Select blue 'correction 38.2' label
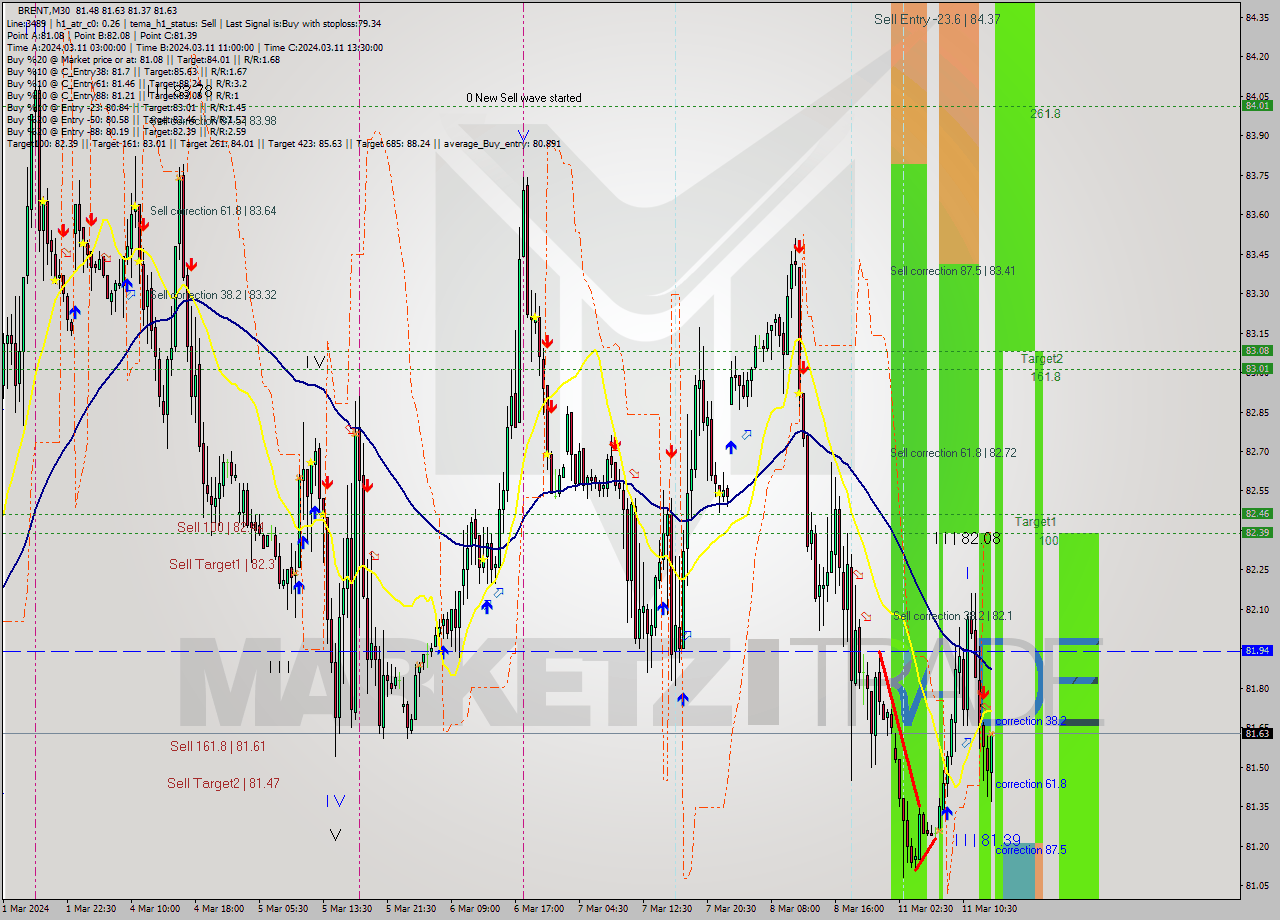Image resolution: width=1280 pixels, height=920 pixels. tap(1031, 721)
